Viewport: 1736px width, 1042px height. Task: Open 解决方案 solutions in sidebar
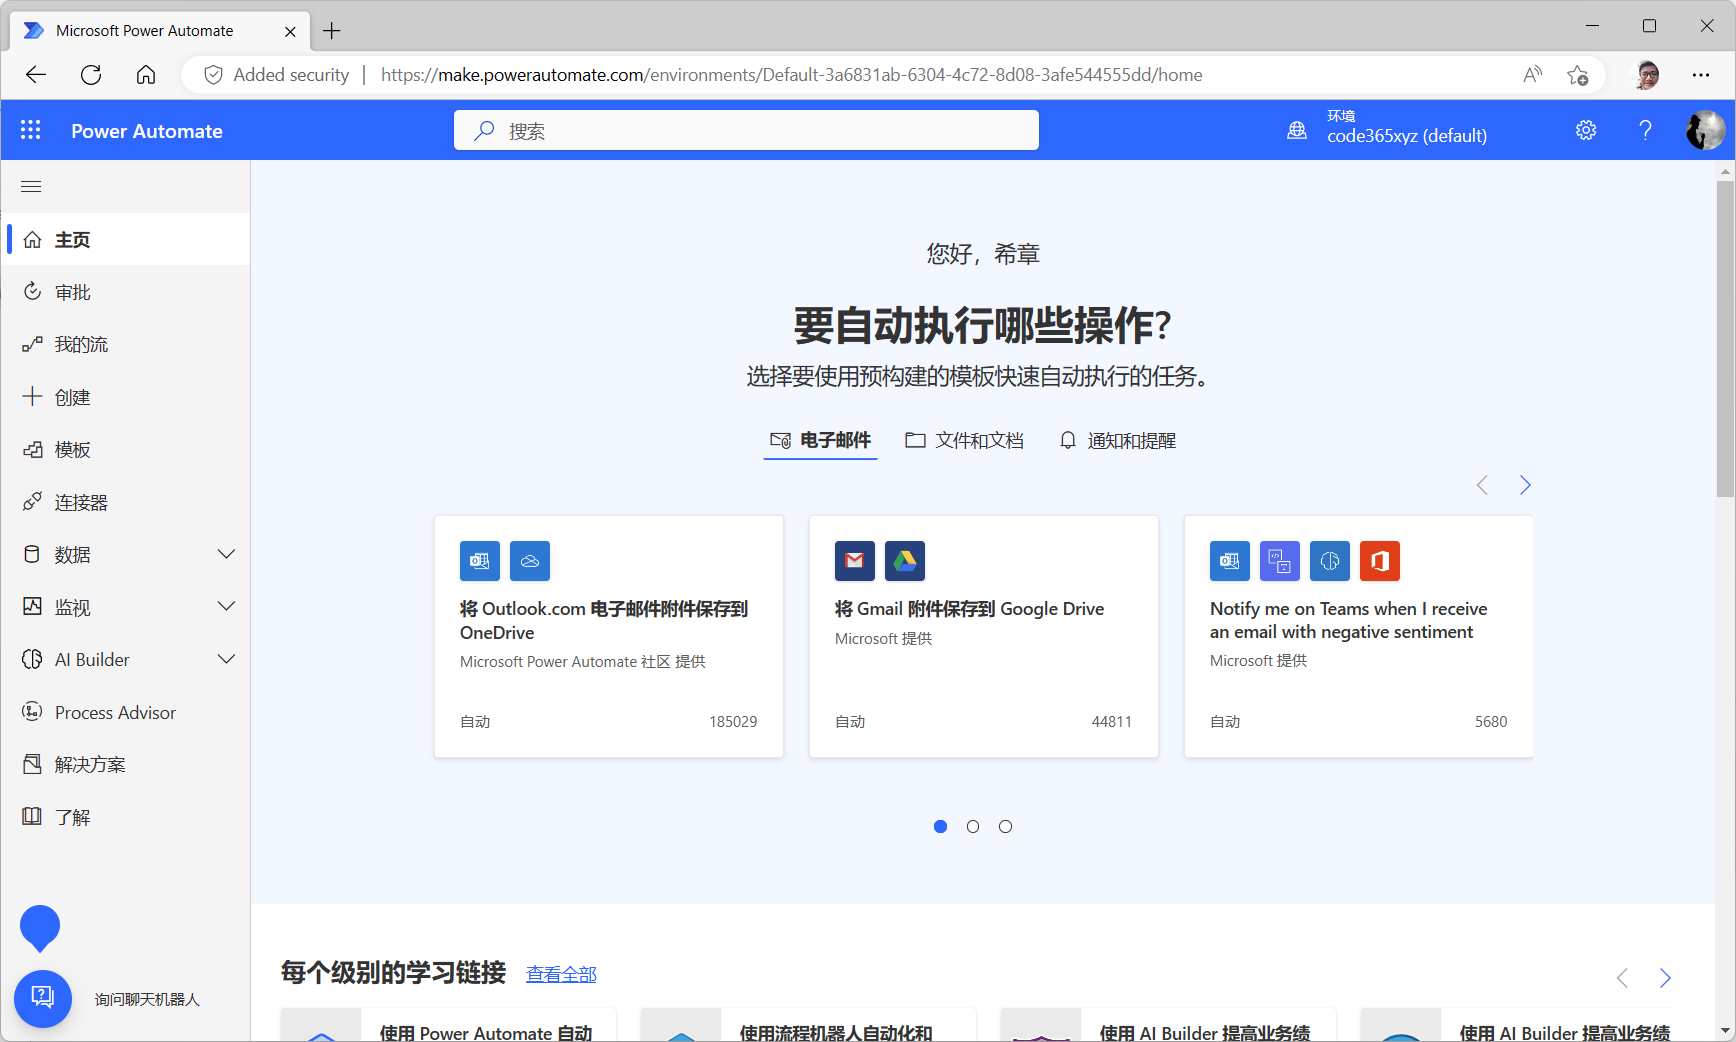125,764
